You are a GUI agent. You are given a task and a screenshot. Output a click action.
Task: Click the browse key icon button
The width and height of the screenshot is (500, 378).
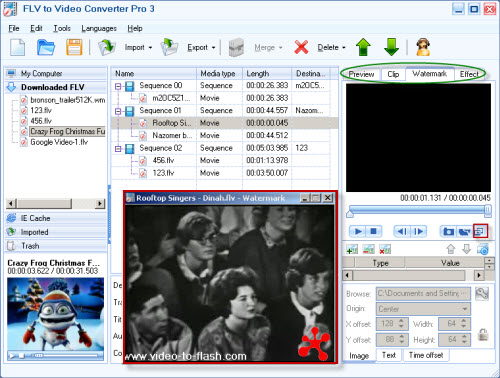482,293
